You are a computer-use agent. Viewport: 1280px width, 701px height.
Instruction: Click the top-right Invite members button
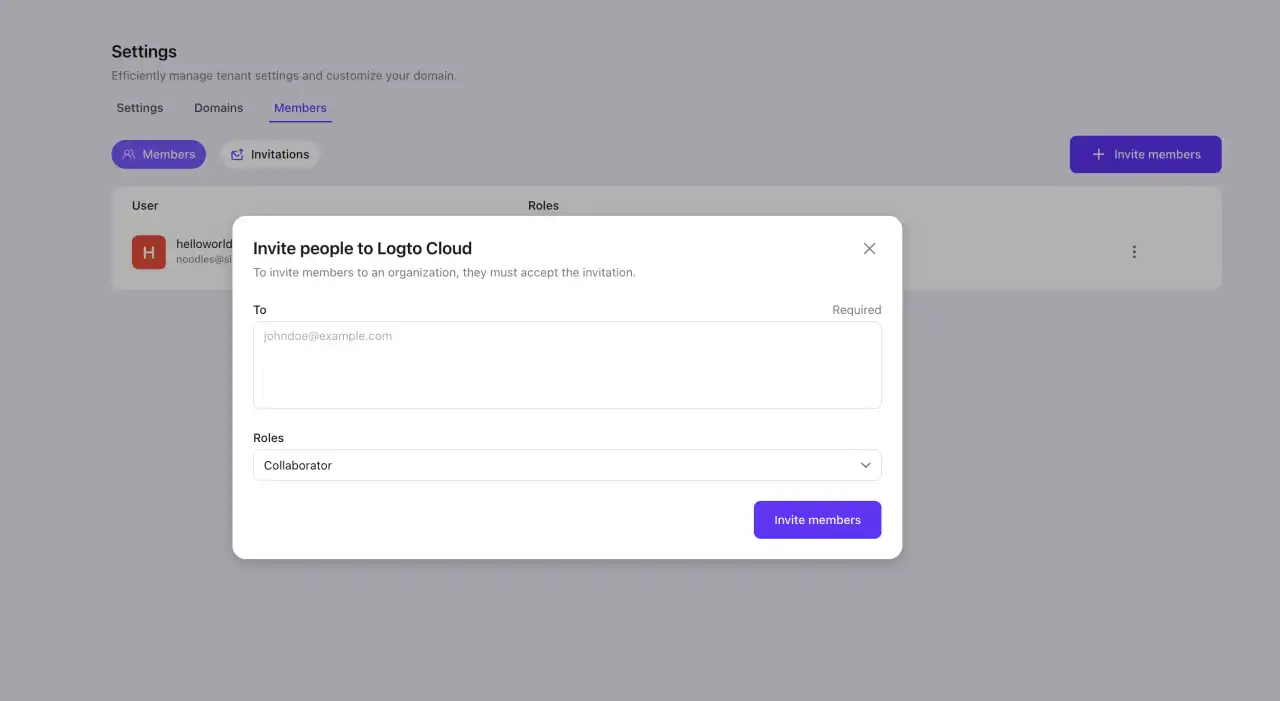click(1145, 154)
